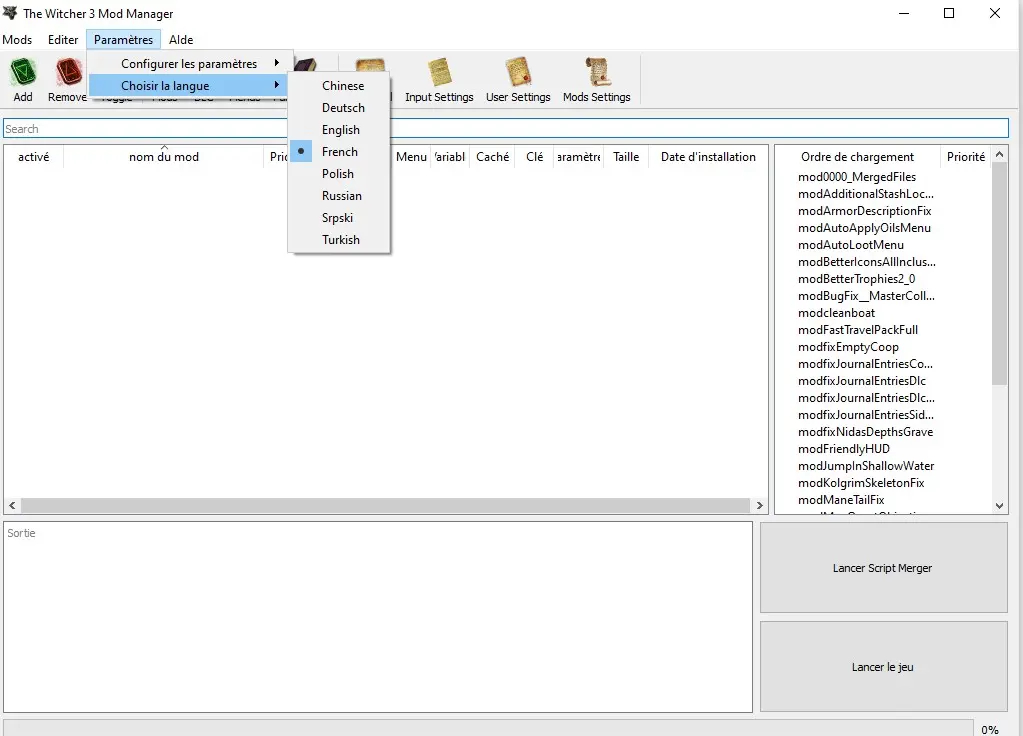1023x736 pixels.
Task: Choose Chinese from the language list
Action: [343, 85]
